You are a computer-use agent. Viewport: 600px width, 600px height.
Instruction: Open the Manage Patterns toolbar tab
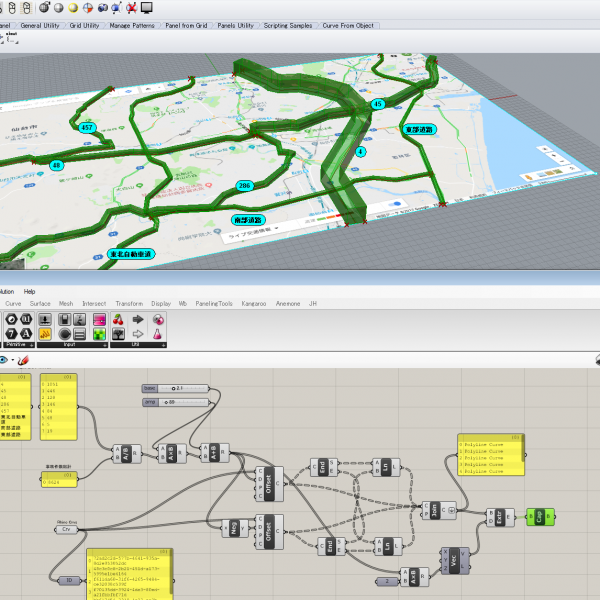[x=132, y=26]
